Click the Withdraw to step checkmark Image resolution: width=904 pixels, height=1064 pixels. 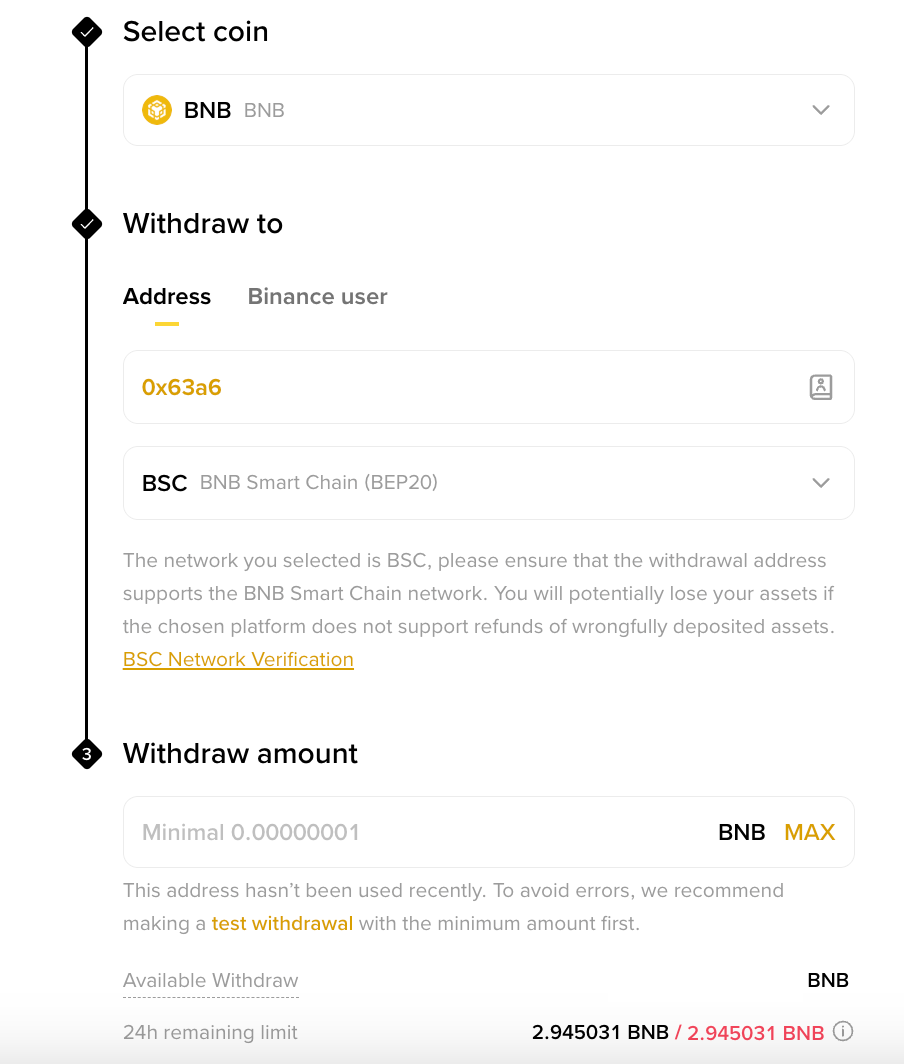pyautogui.click(x=87, y=224)
